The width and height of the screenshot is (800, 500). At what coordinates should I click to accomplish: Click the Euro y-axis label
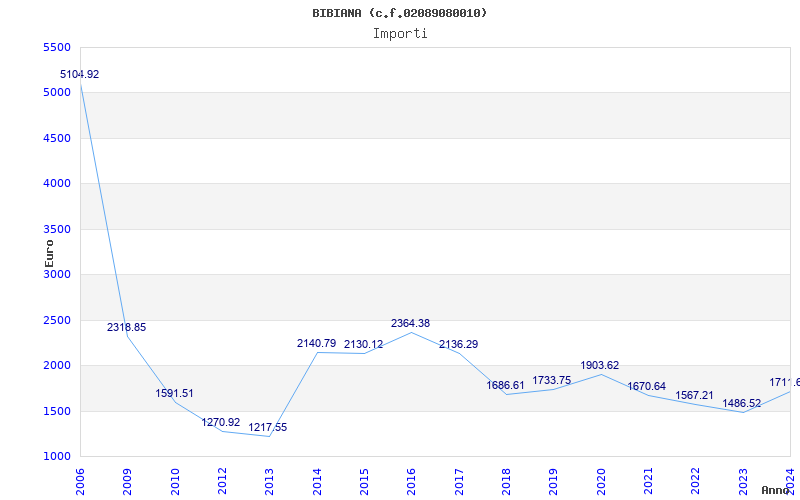point(49,253)
